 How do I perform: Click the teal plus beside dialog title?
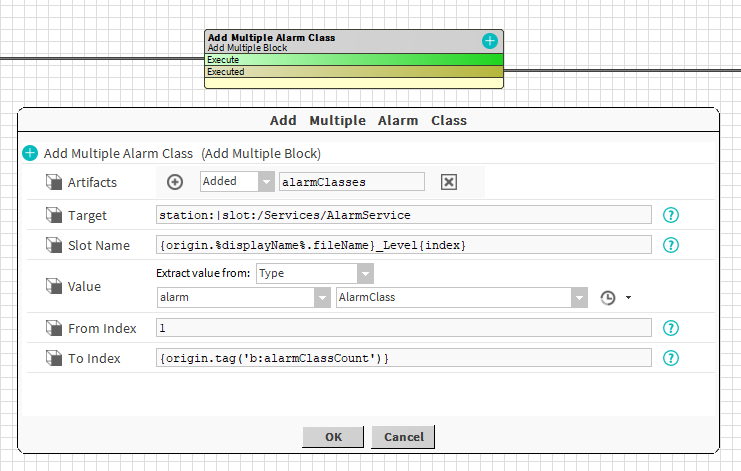30,153
